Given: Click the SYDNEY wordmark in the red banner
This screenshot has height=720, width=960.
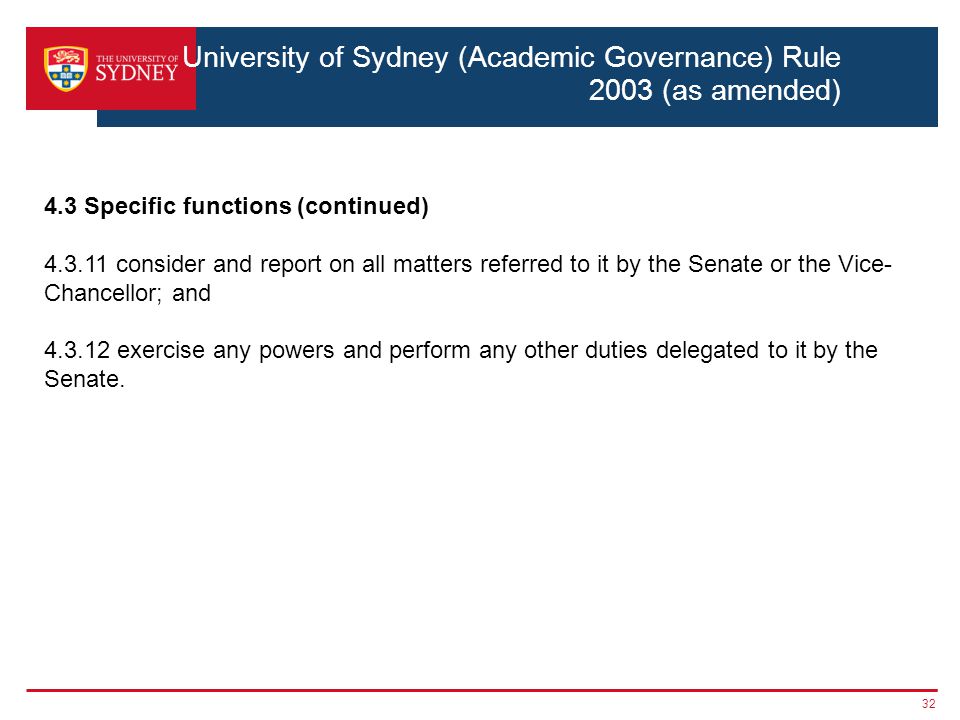Looking at the screenshot, I should click(x=137, y=73).
